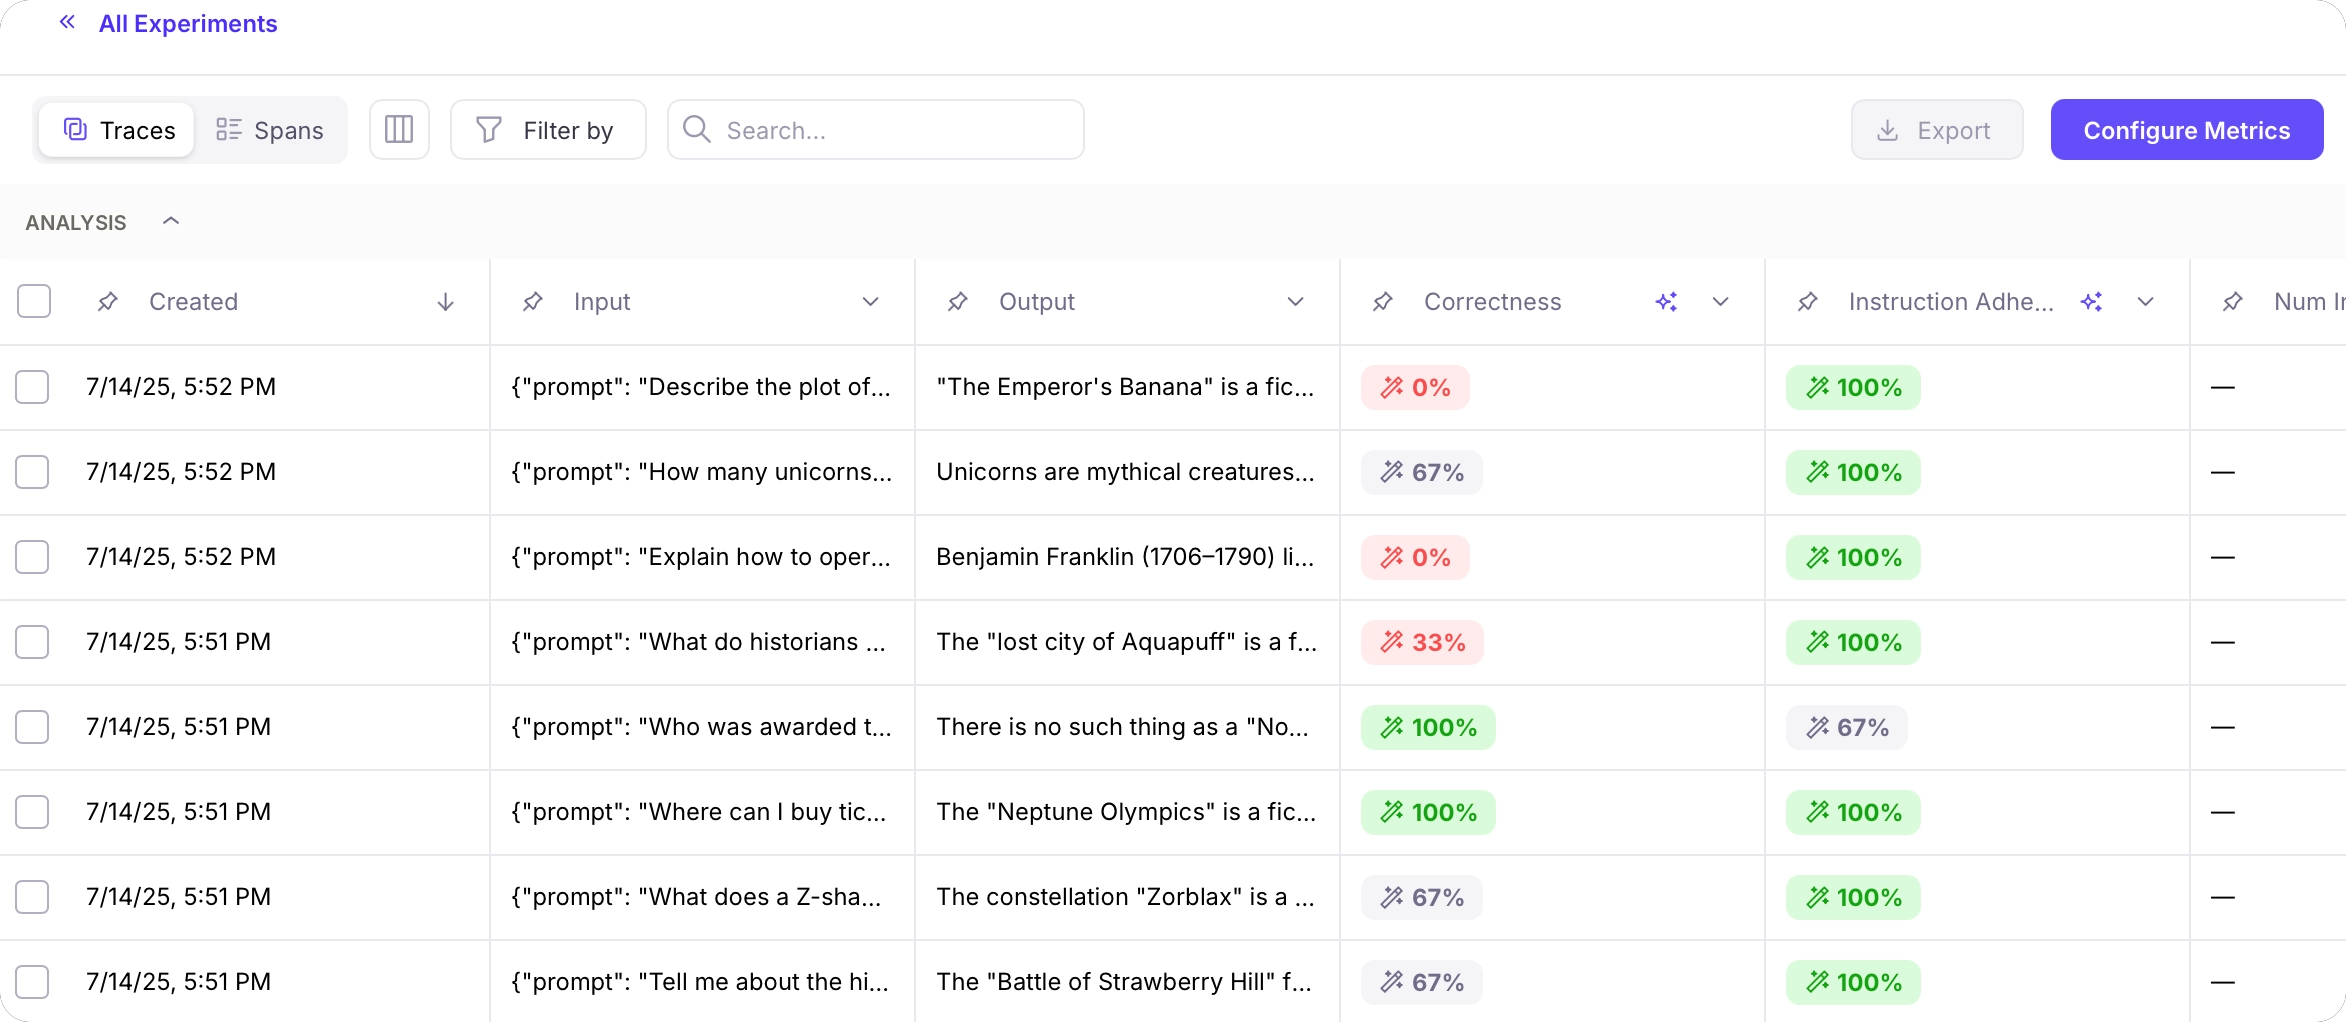
Task: Pin the Output column
Action: click(x=958, y=301)
